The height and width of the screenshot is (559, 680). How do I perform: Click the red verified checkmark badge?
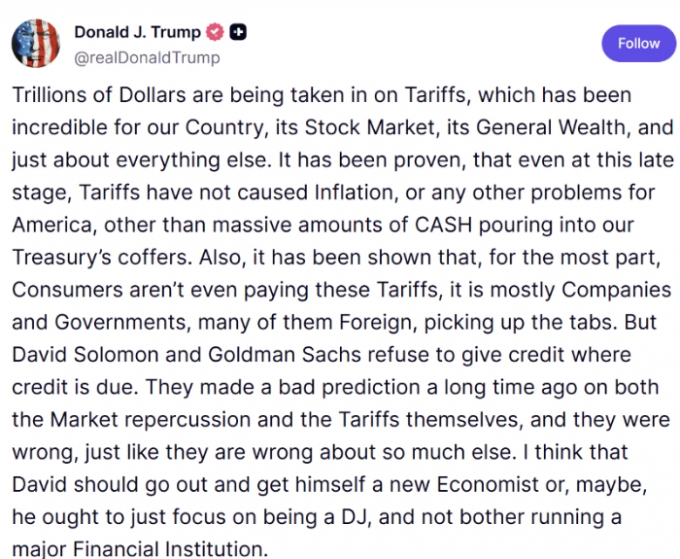coord(216,31)
